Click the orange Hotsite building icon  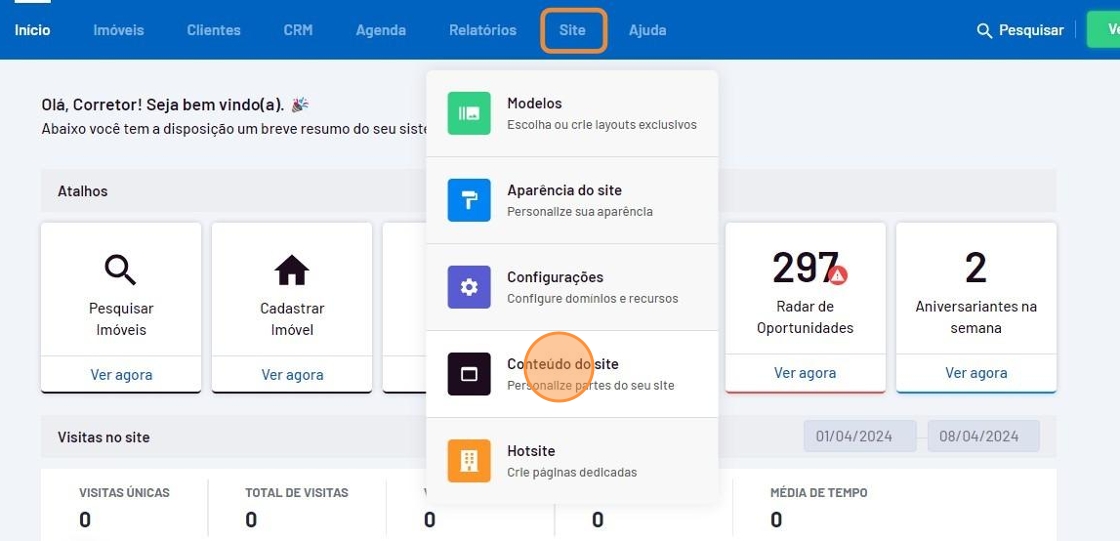pyautogui.click(x=468, y=461)
